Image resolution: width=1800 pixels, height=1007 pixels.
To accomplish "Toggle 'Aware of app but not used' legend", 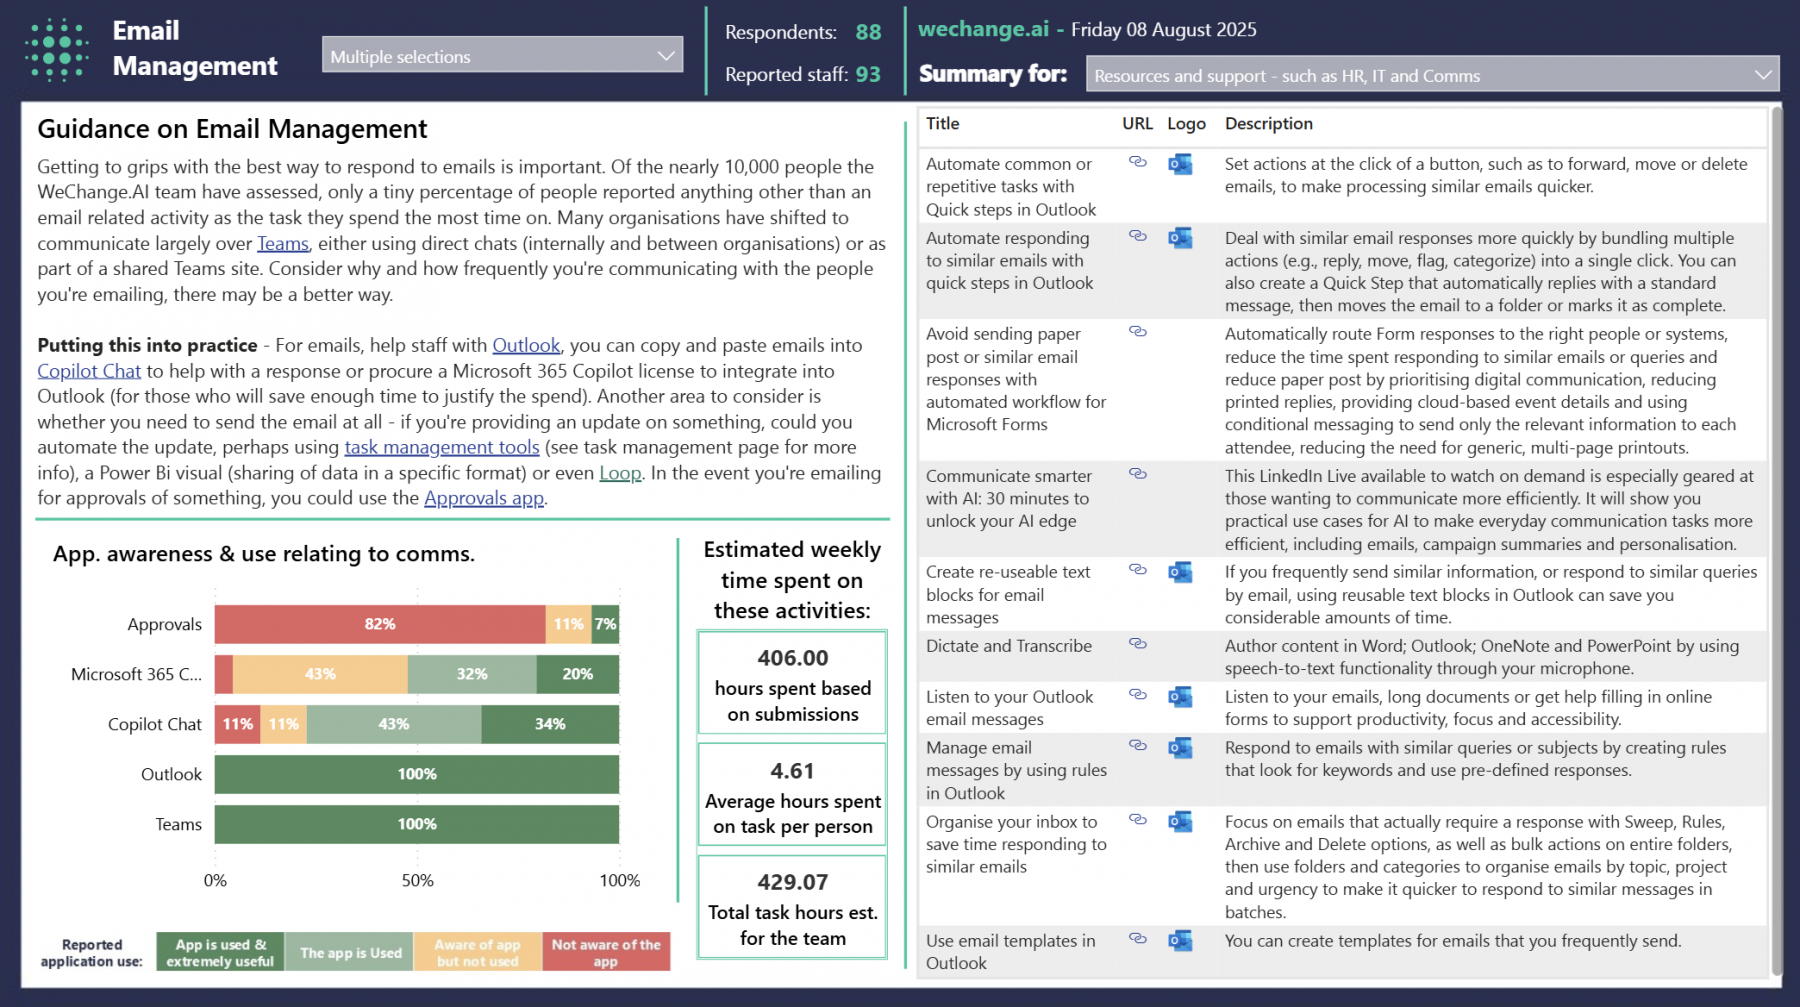I will (477, 952).
